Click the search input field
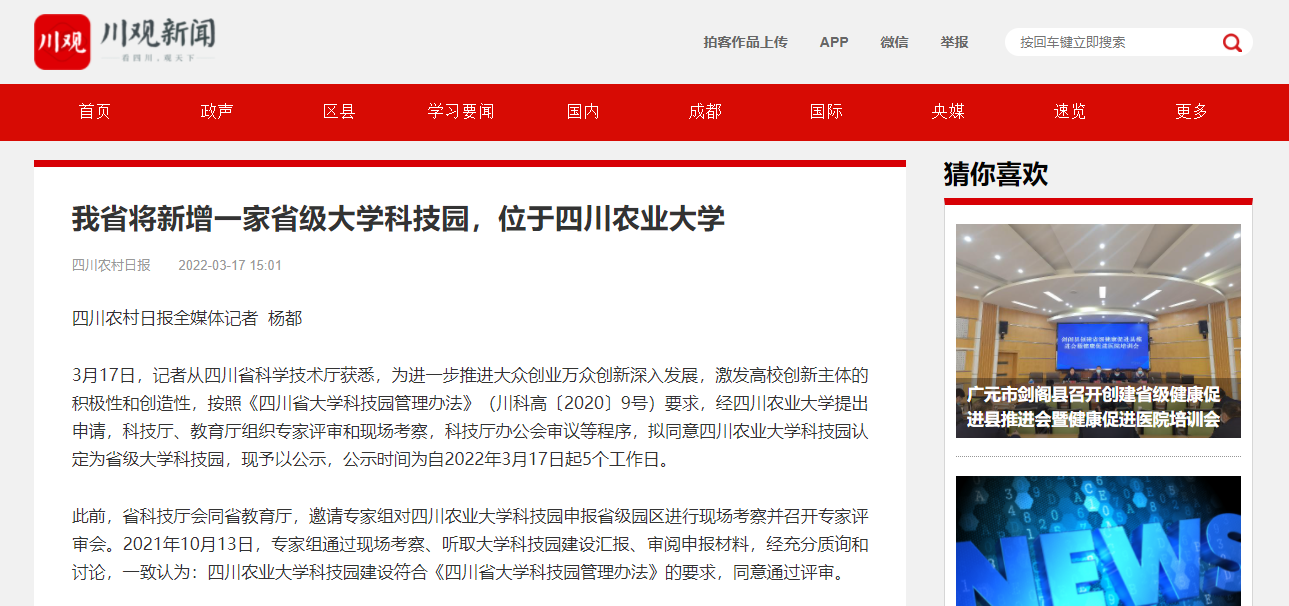The height and width of the screenshot is (606, 1289). point(1110,42)
